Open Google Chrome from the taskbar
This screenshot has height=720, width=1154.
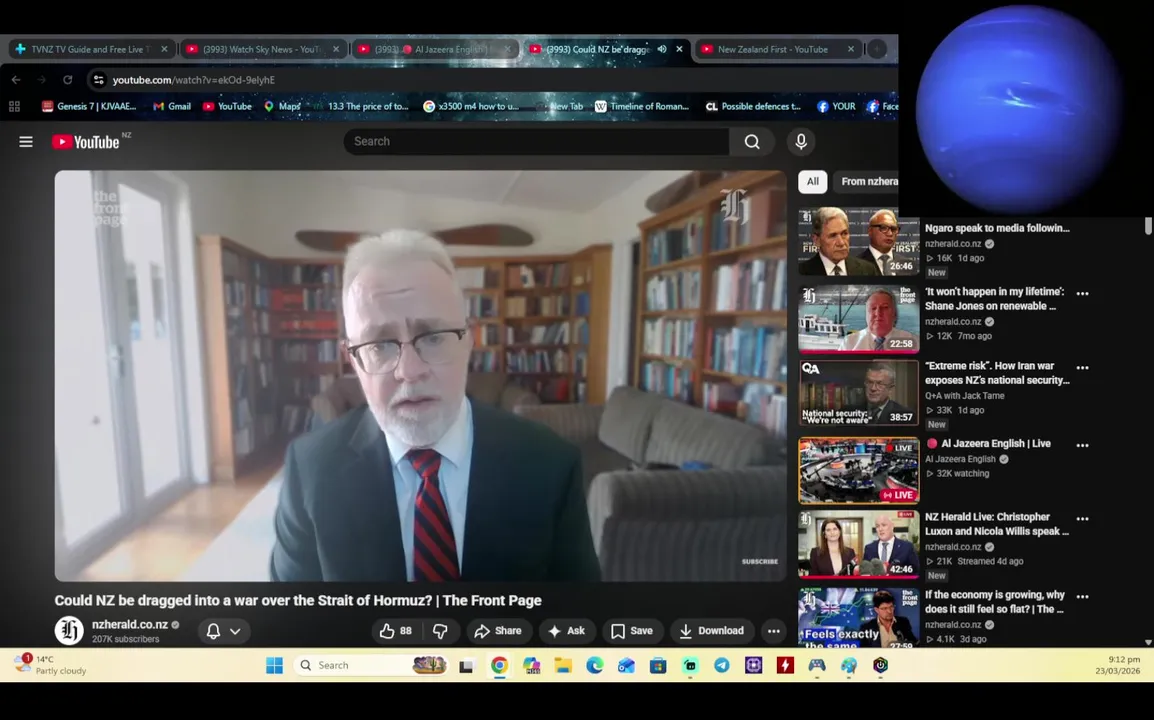[499, 666]
